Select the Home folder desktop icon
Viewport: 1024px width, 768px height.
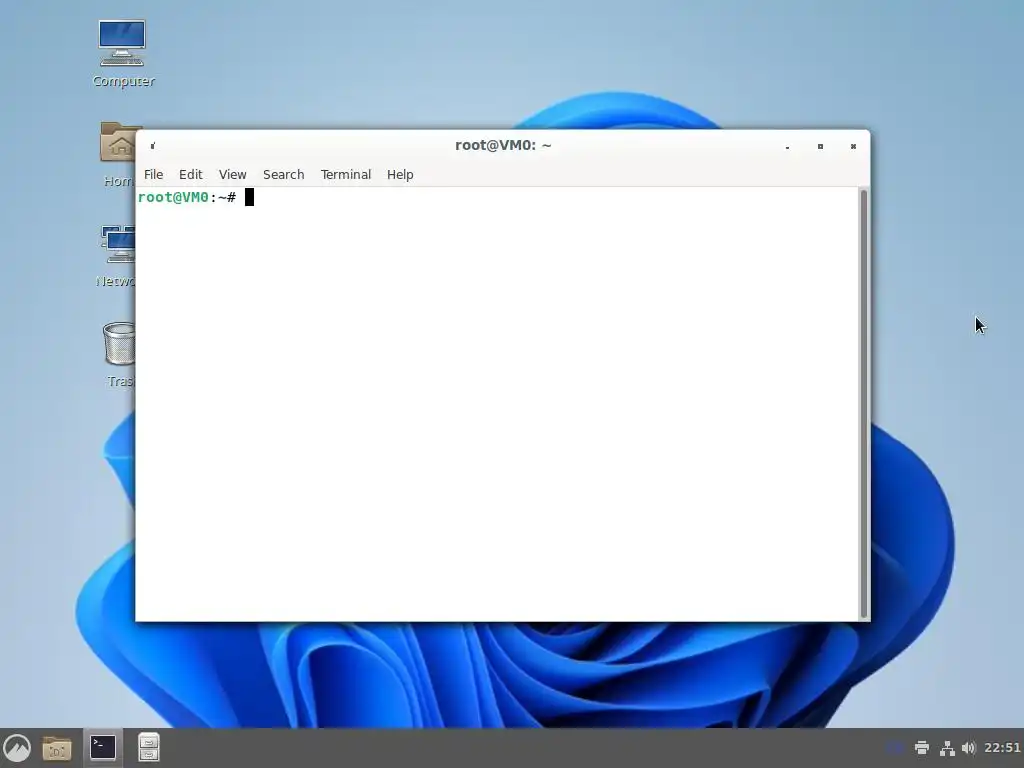coord(118,155)
